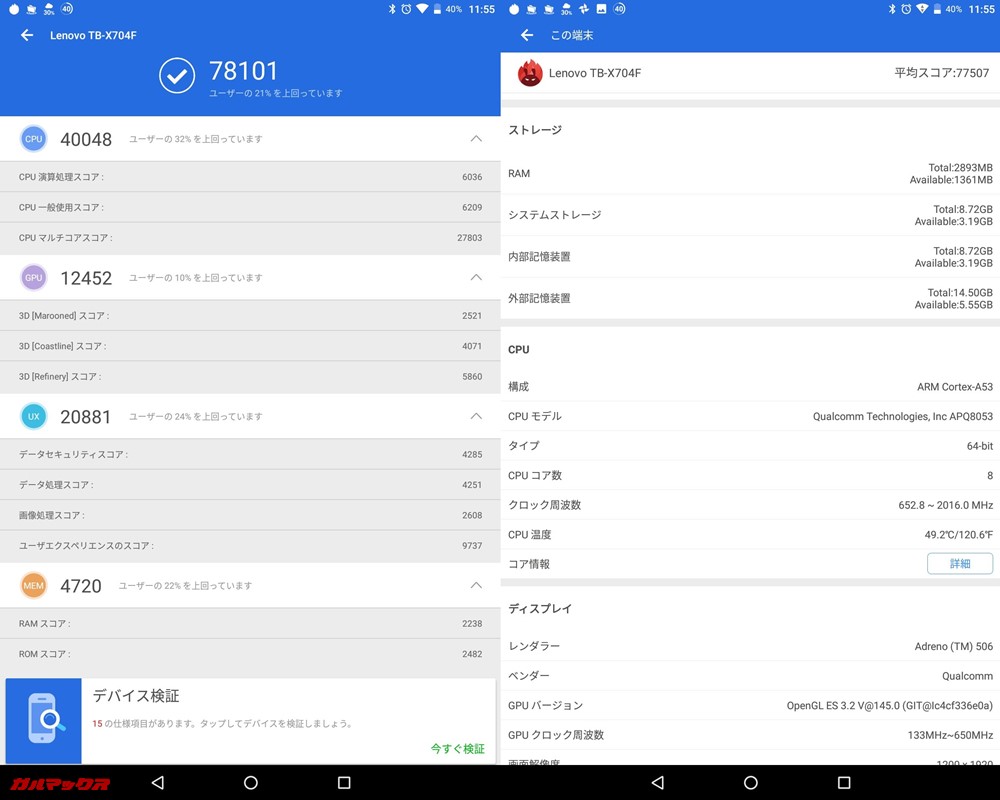Click the GPU score badge icon
Image resolution: width=1000 pixels, height=800 pixels.
[33, 277]
